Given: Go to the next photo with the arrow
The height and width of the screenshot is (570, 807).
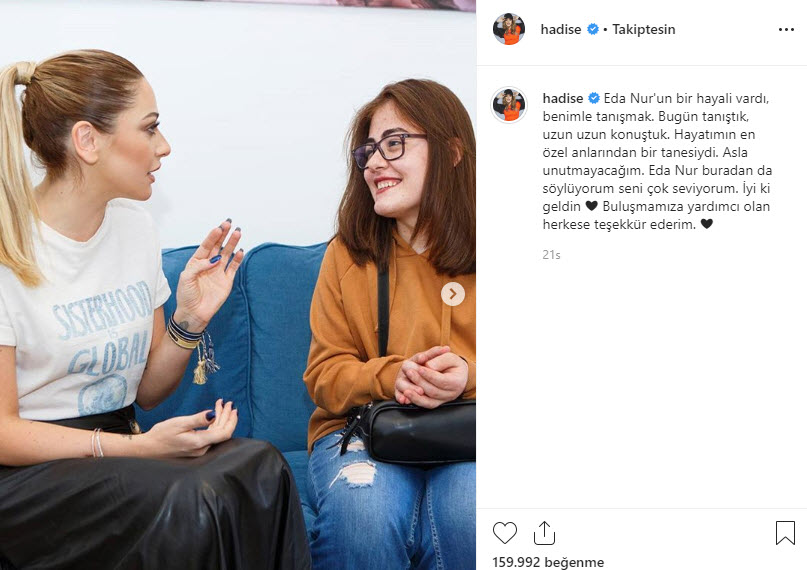Looking at the screenshot, I should 453,294.
